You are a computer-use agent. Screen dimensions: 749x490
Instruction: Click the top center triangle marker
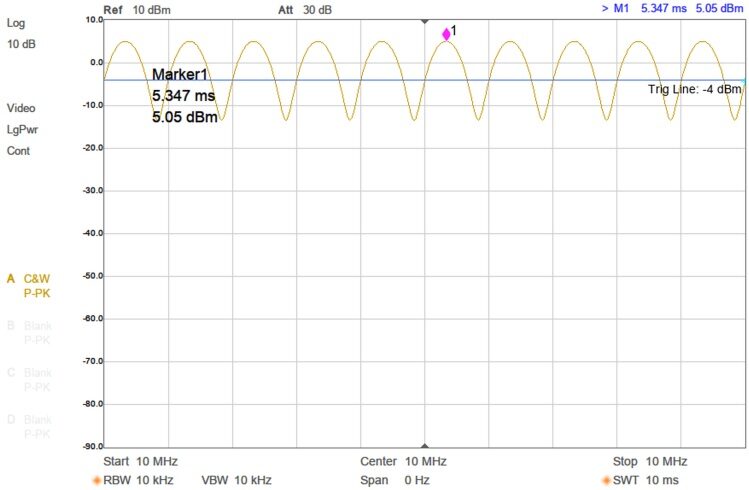coord(425,22)
